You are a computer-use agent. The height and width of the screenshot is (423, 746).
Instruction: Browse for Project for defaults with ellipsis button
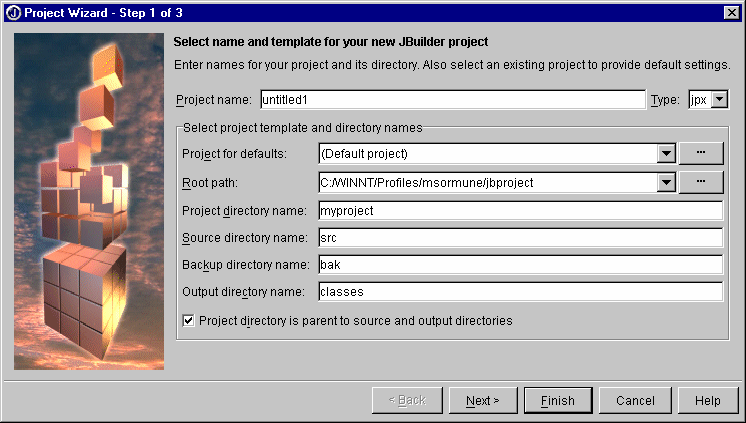tap(701, 153)
